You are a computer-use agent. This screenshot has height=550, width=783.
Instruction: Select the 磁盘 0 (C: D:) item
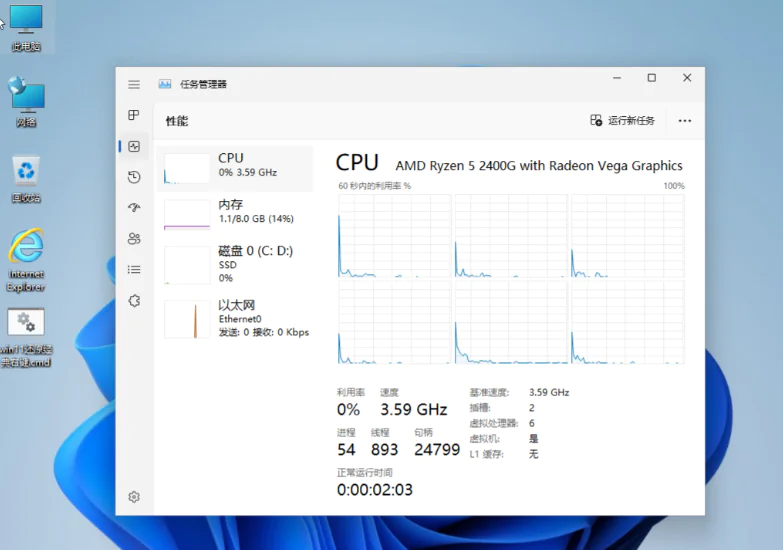click(x=235, y=263)
